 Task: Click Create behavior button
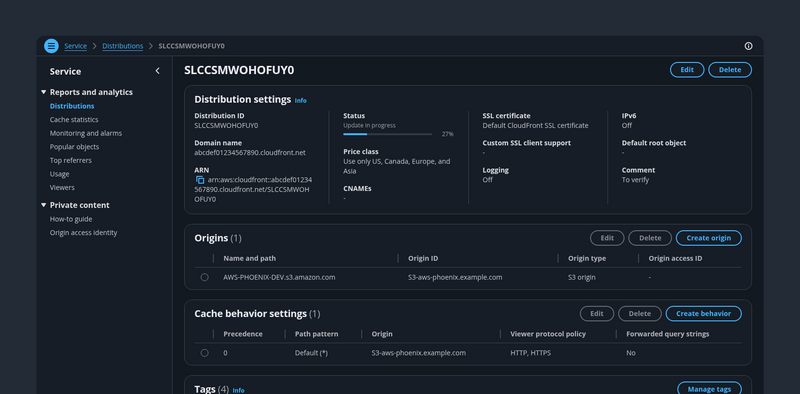(704, 313)
